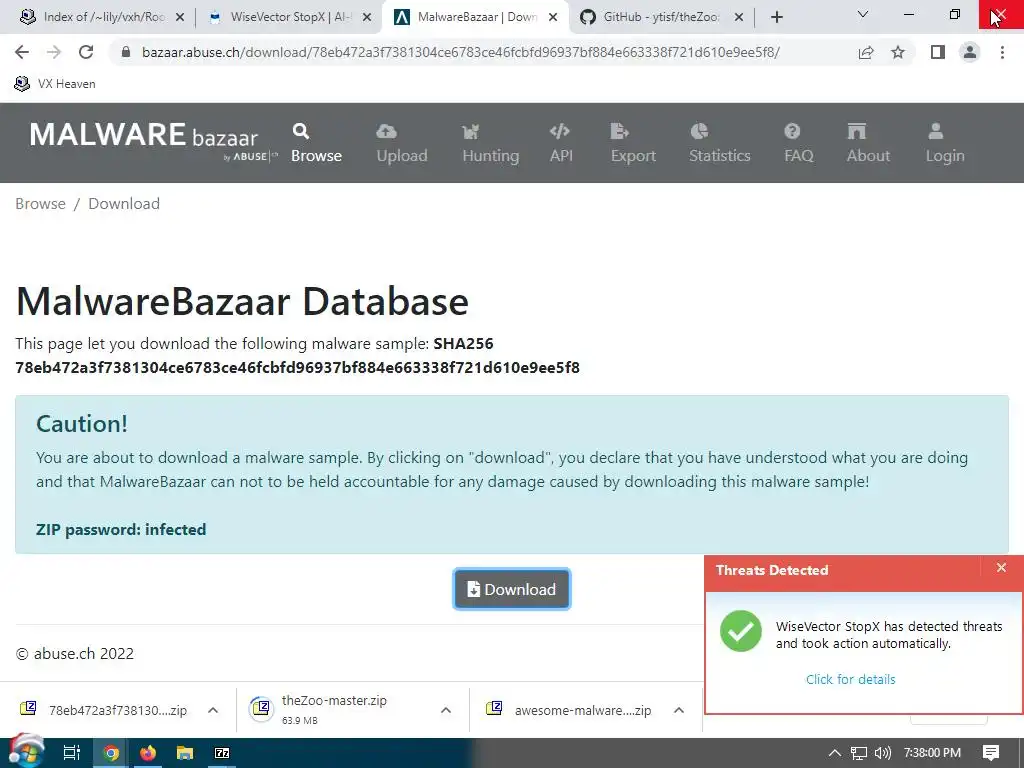Bookmark this page with the star icon
This screenshot has height=768, width=1024.
click(898, 52)
